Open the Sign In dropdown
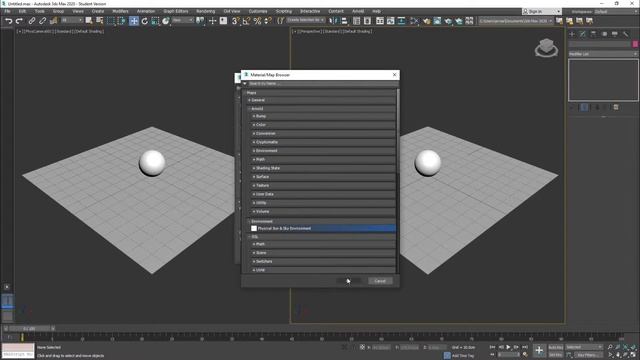The height and width of the screenshot is (360, 640). tap(542, 11)
